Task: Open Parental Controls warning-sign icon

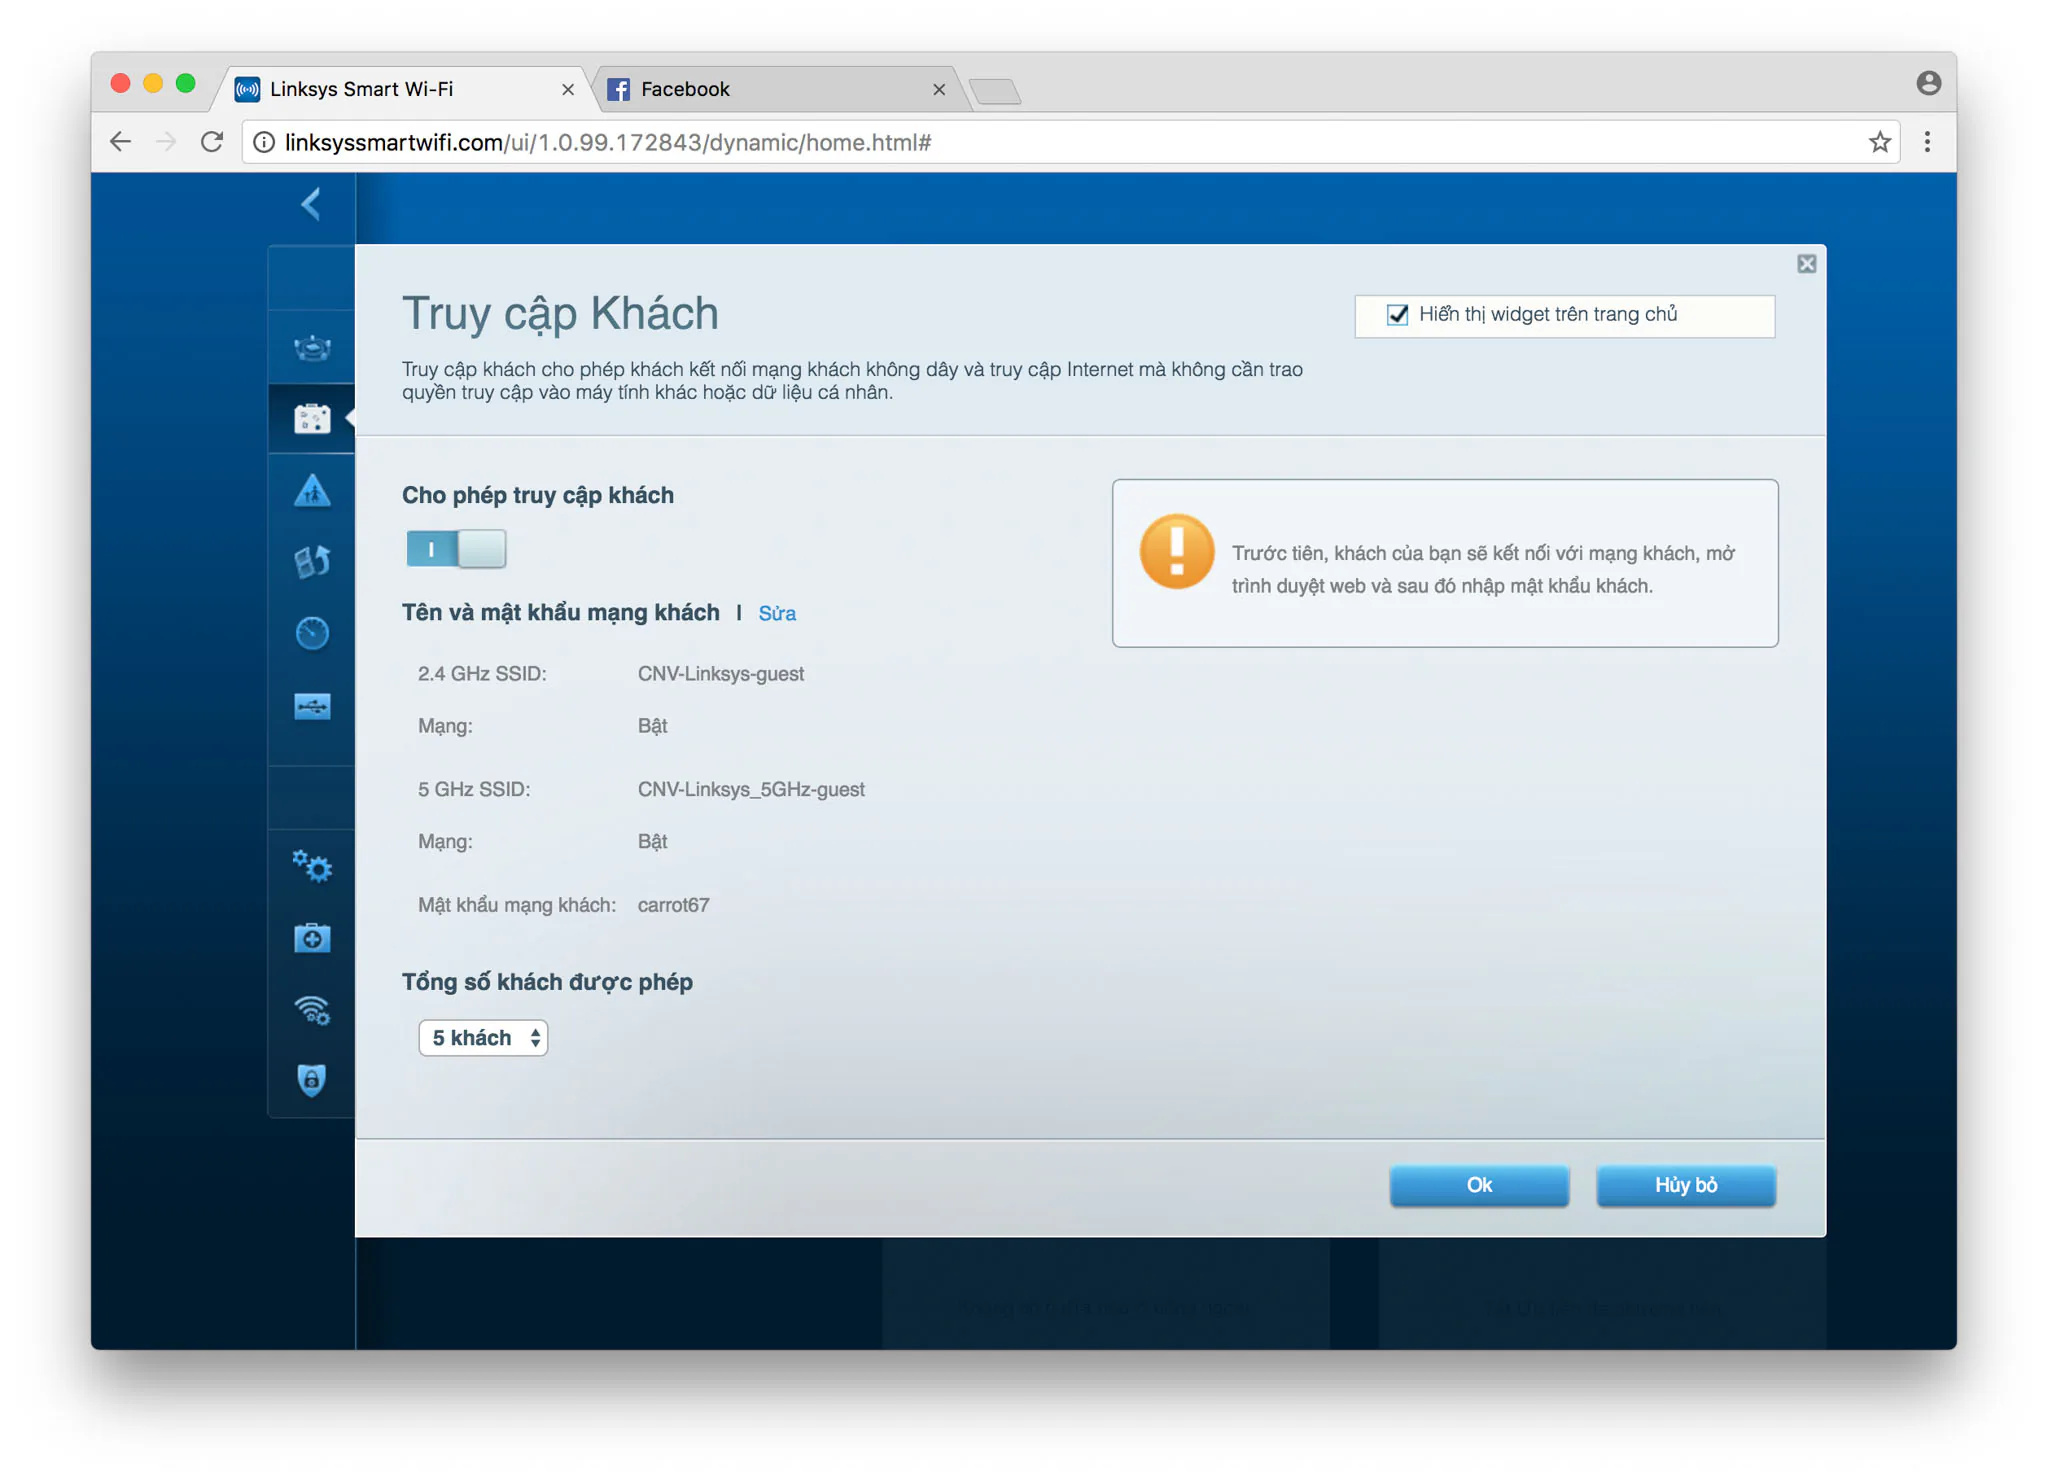Action: click(x=312, y=490)
